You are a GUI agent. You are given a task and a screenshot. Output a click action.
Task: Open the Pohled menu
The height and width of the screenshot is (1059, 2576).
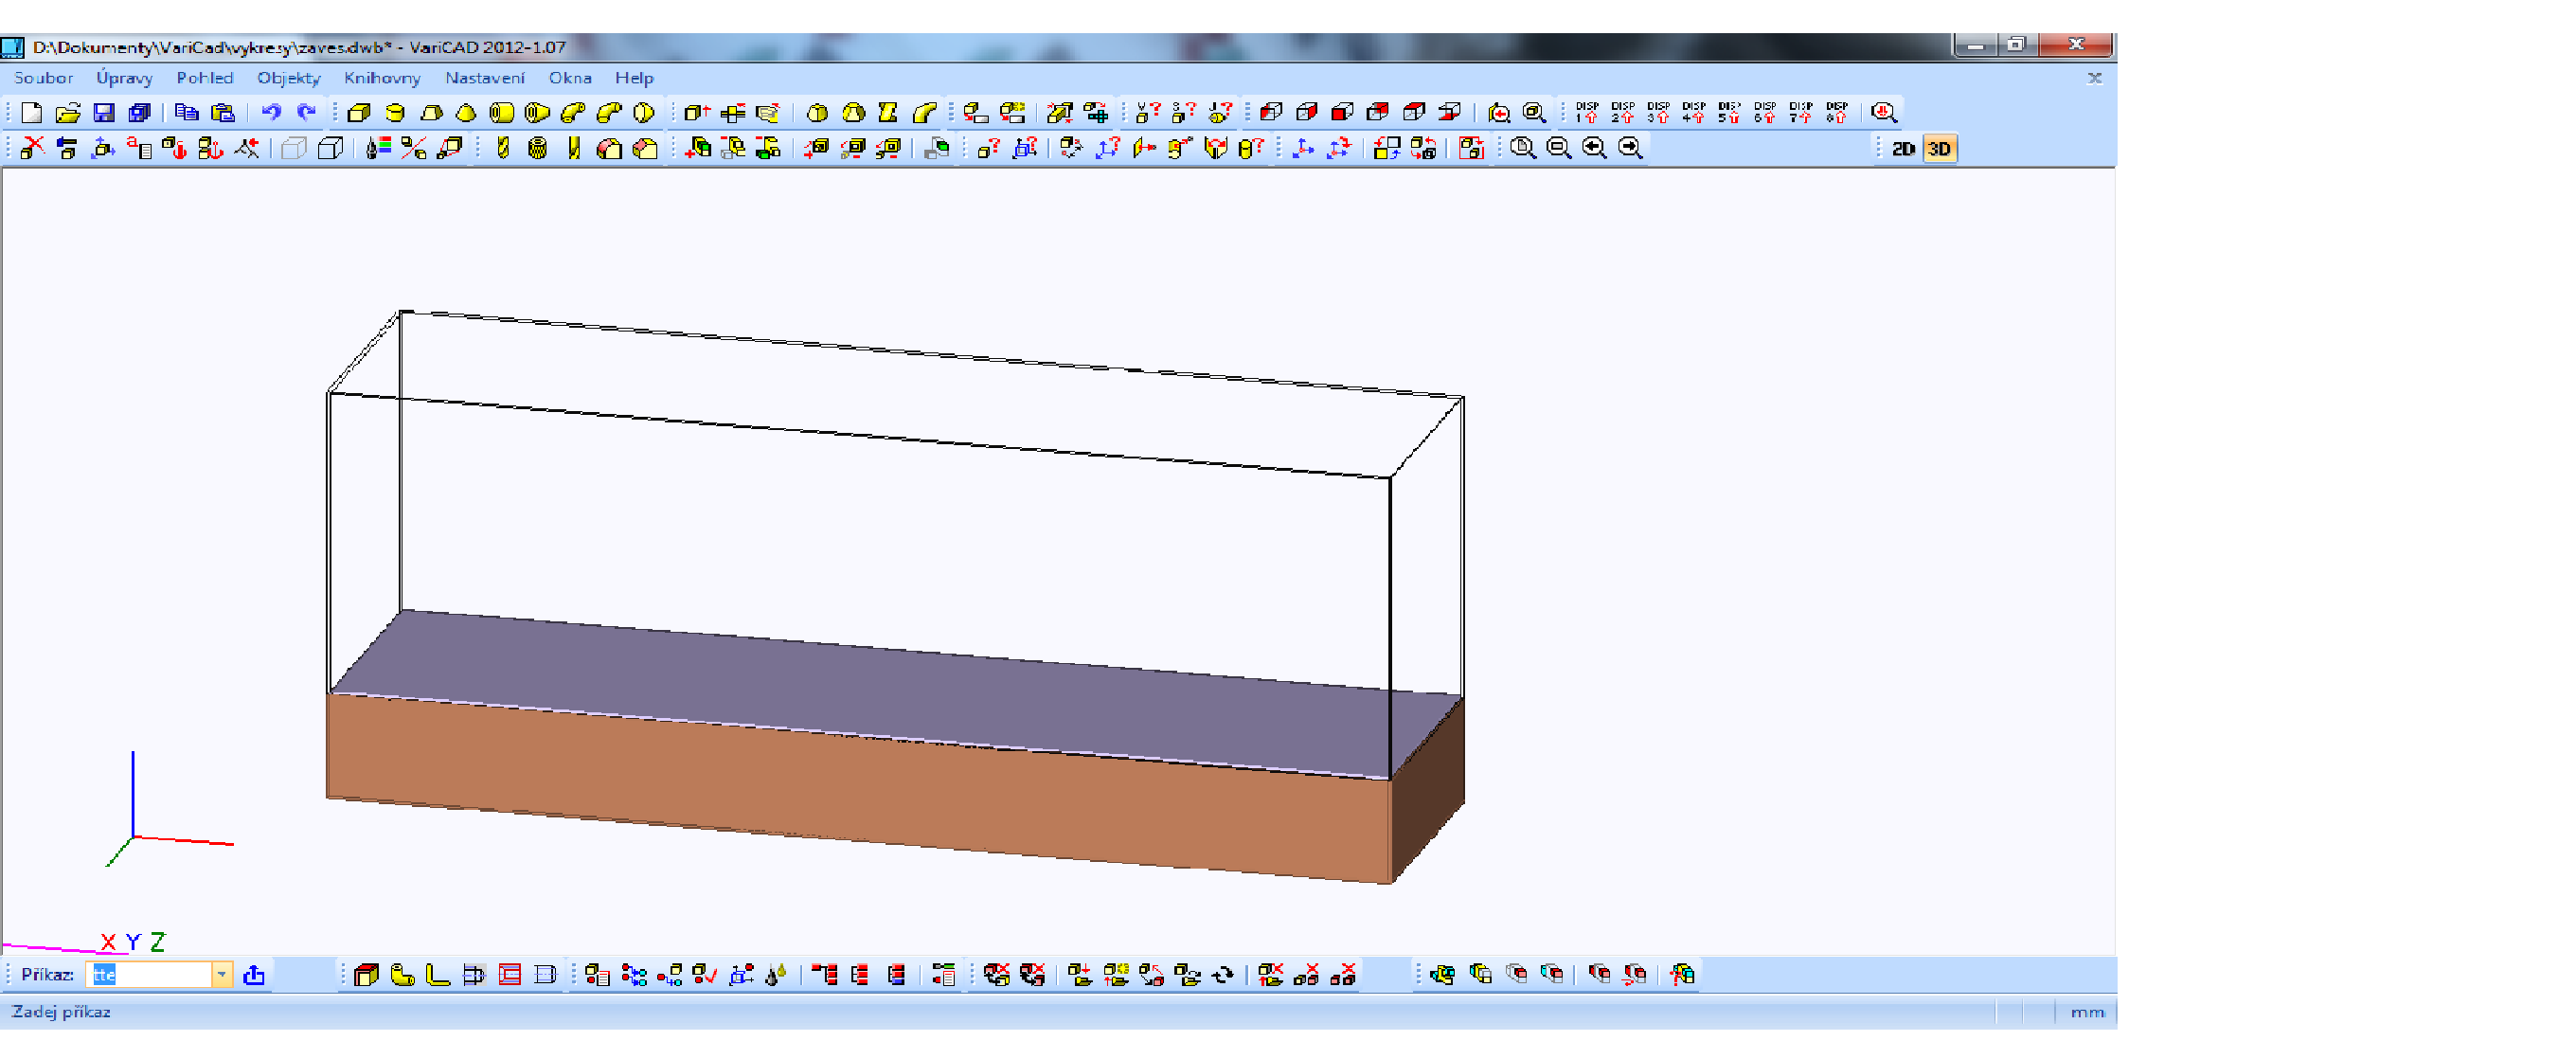coord(204,78)
